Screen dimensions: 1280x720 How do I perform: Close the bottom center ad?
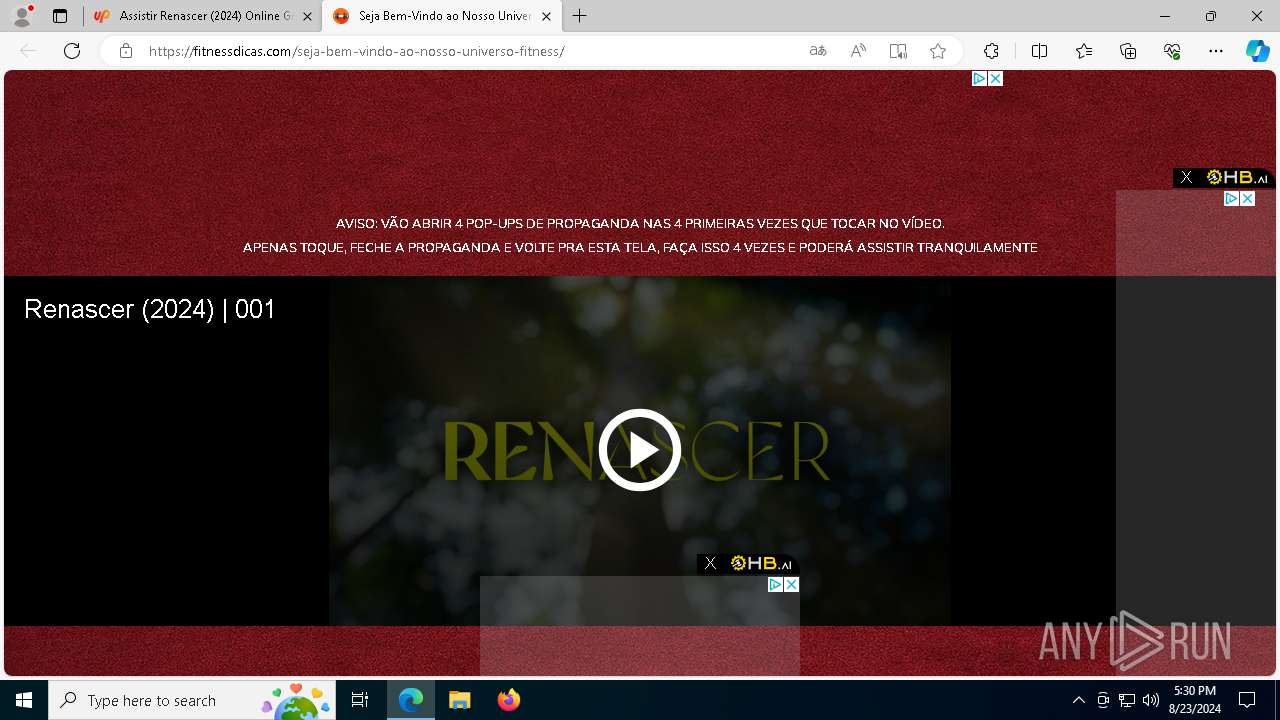click(x=791, y=584)
